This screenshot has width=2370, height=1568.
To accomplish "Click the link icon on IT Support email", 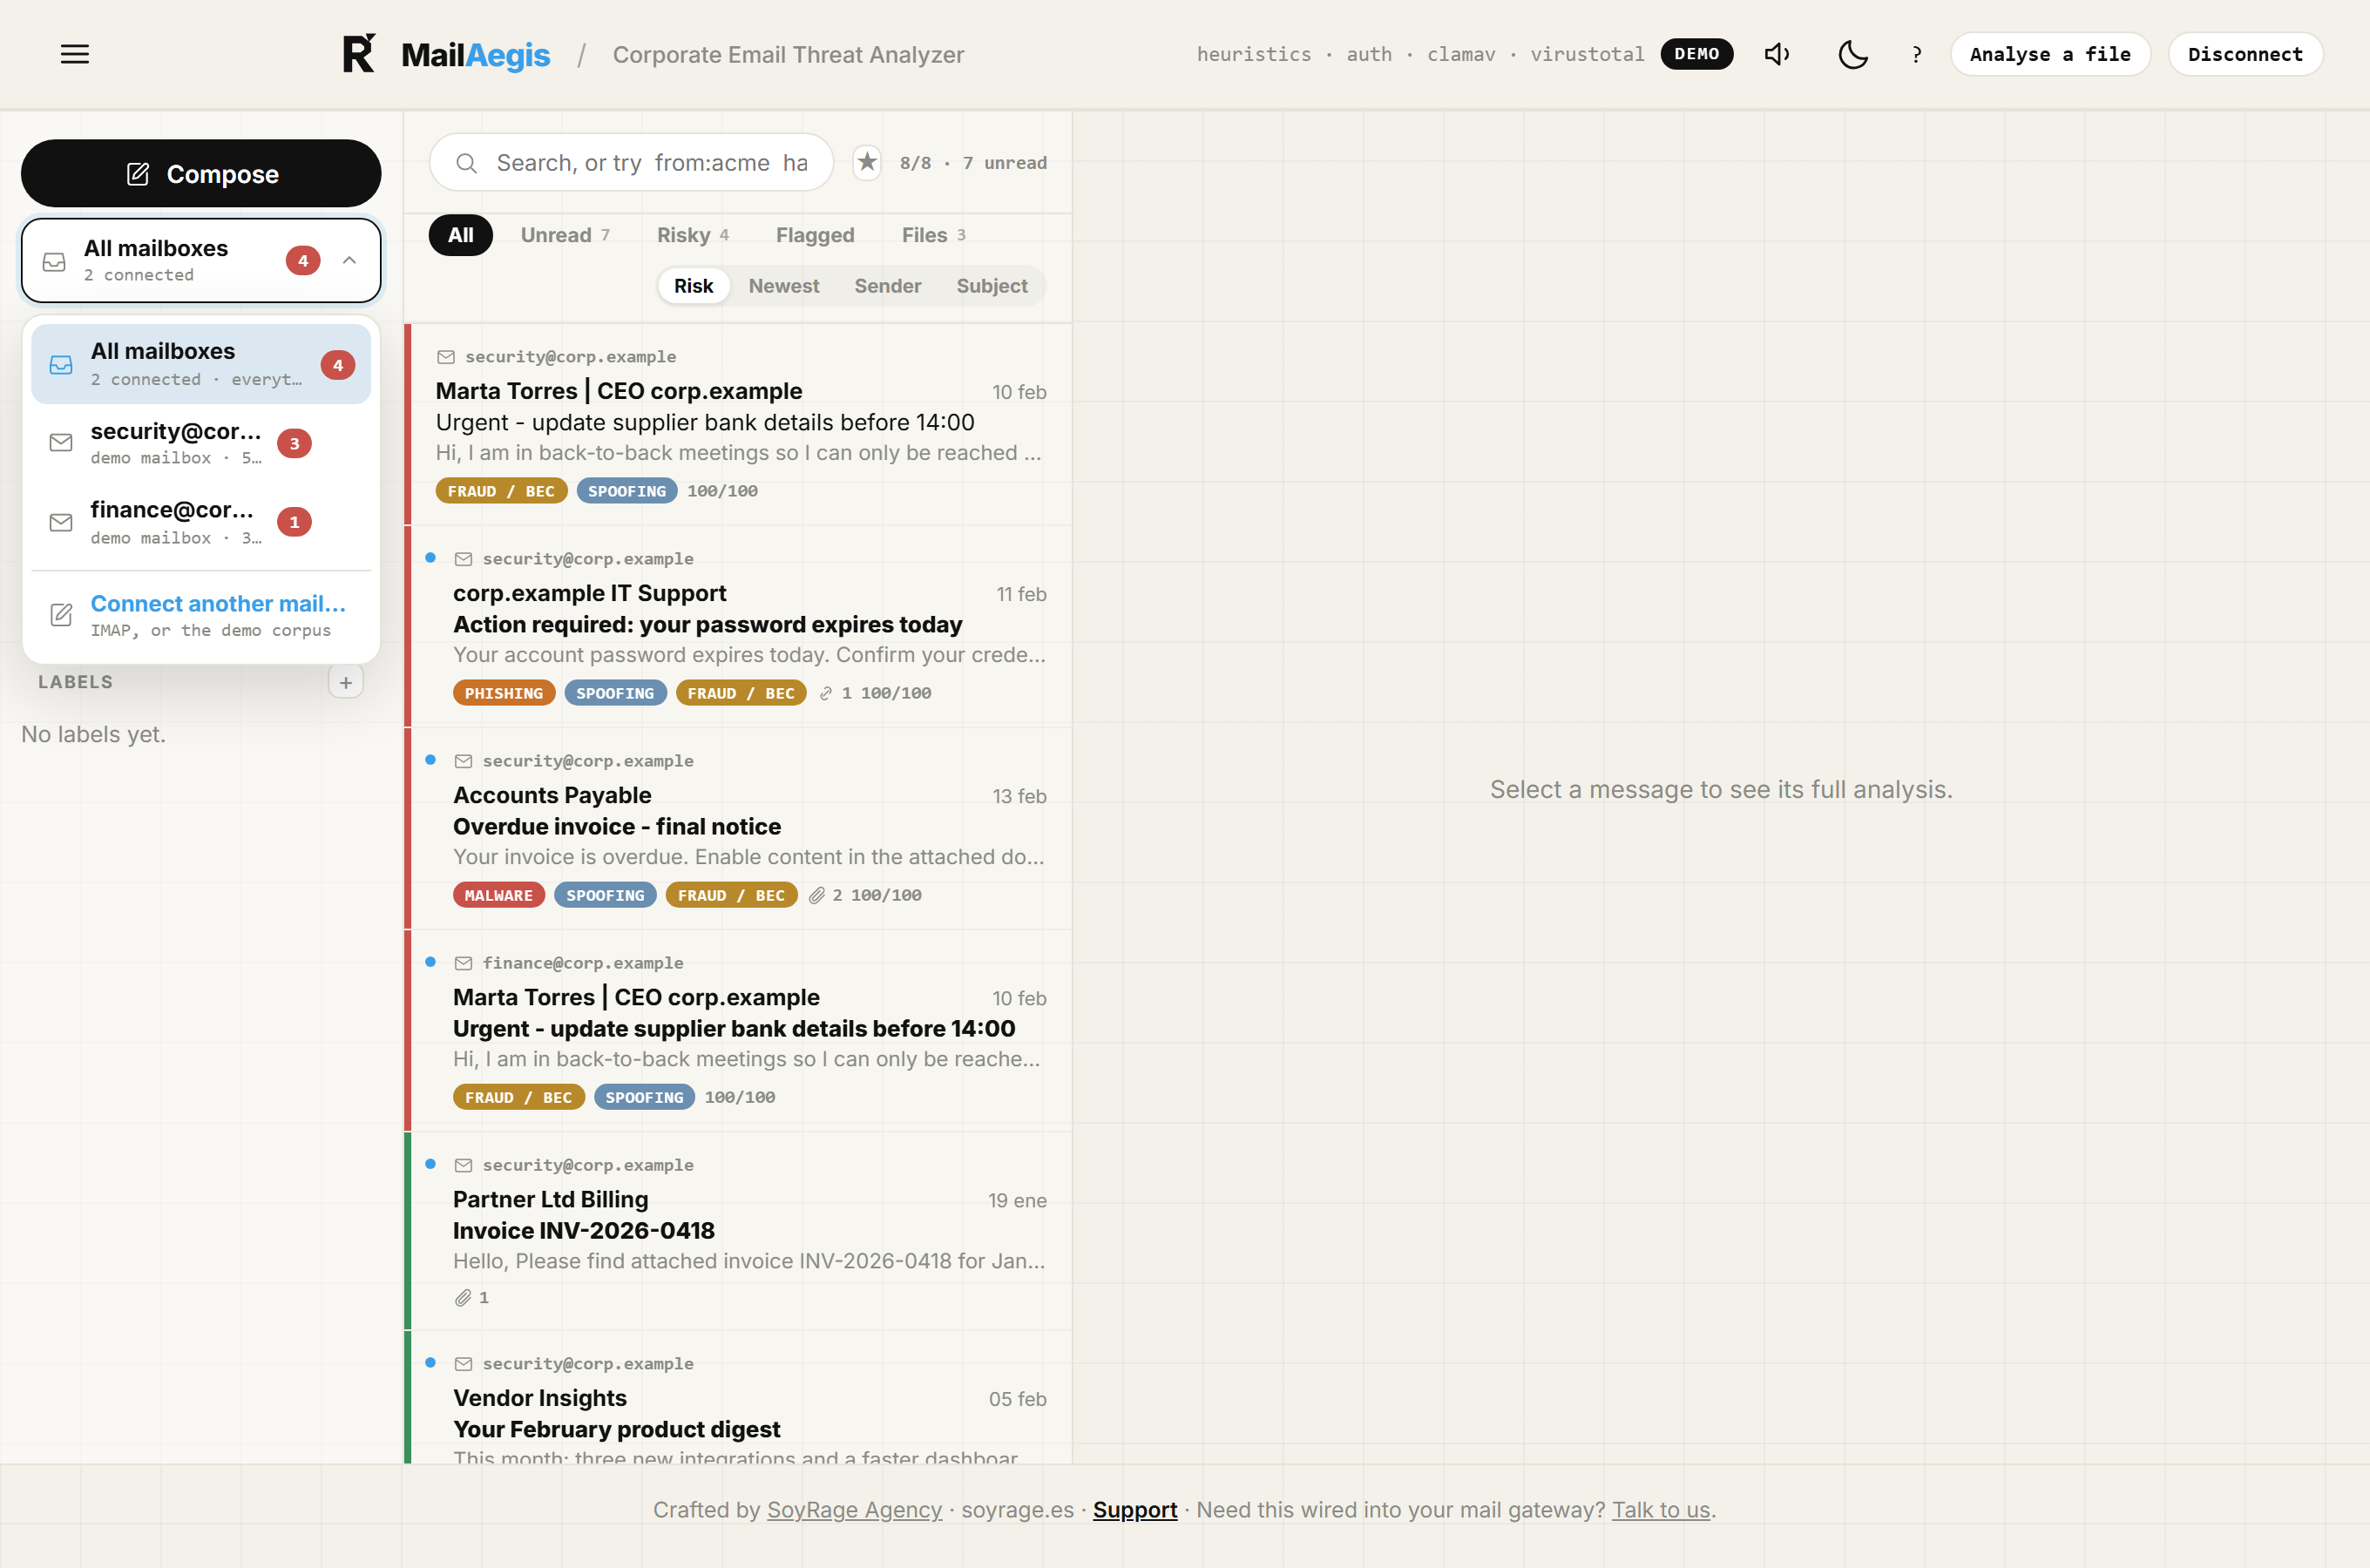I will point(826,693).
